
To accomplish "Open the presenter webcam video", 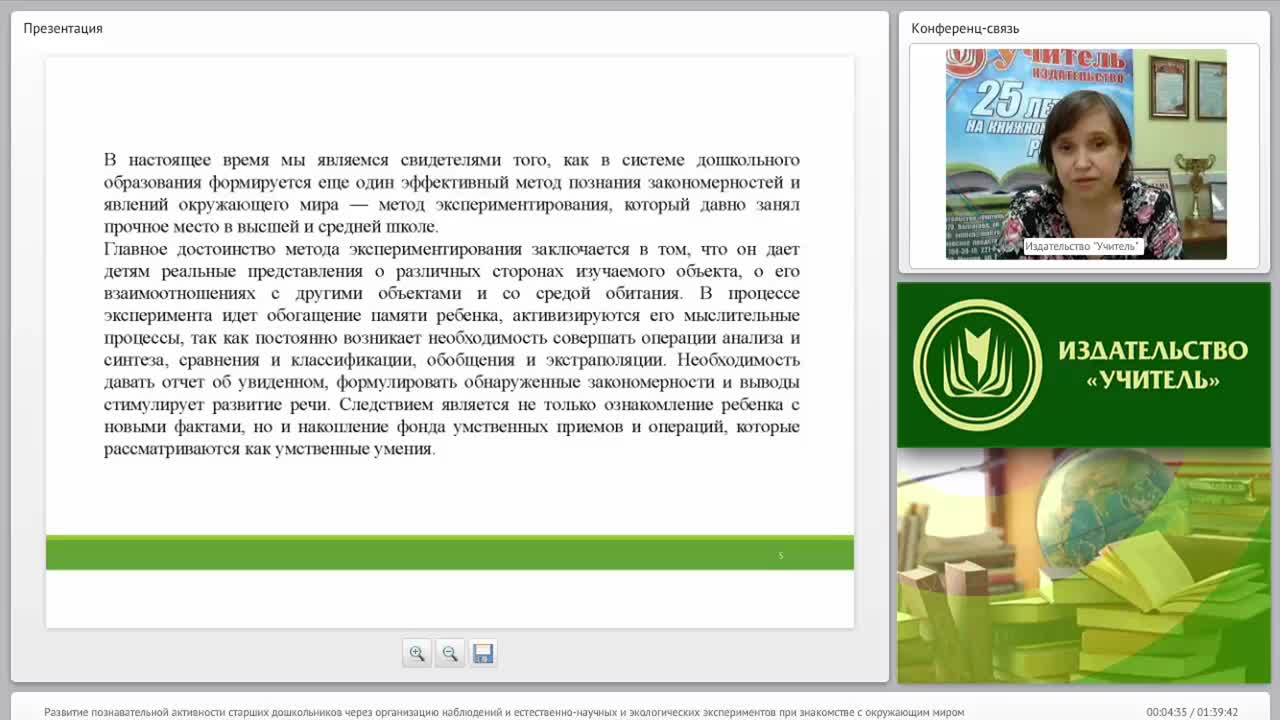I will (1086, 154).
